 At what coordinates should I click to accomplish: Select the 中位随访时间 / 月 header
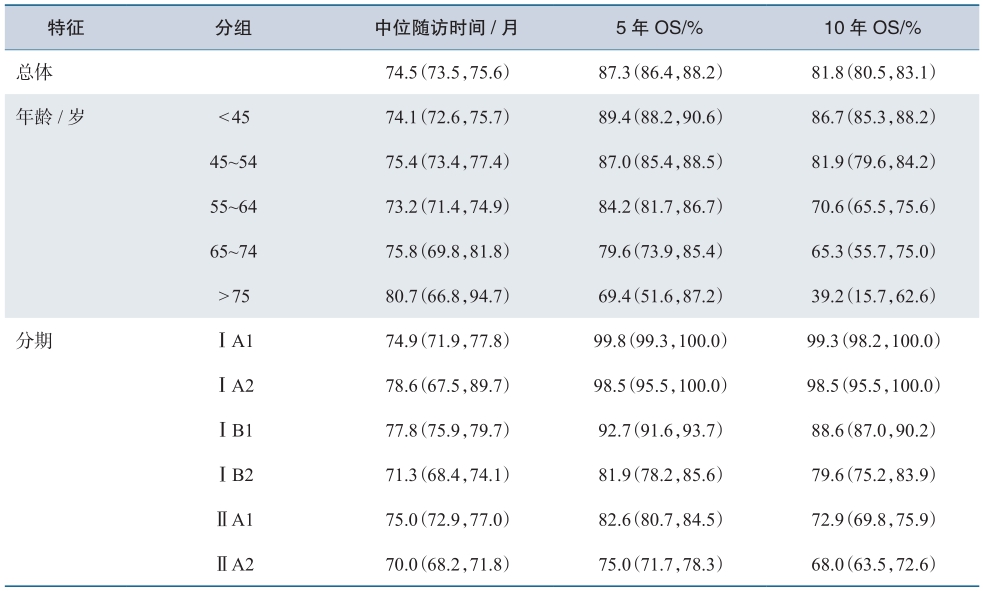446,28
